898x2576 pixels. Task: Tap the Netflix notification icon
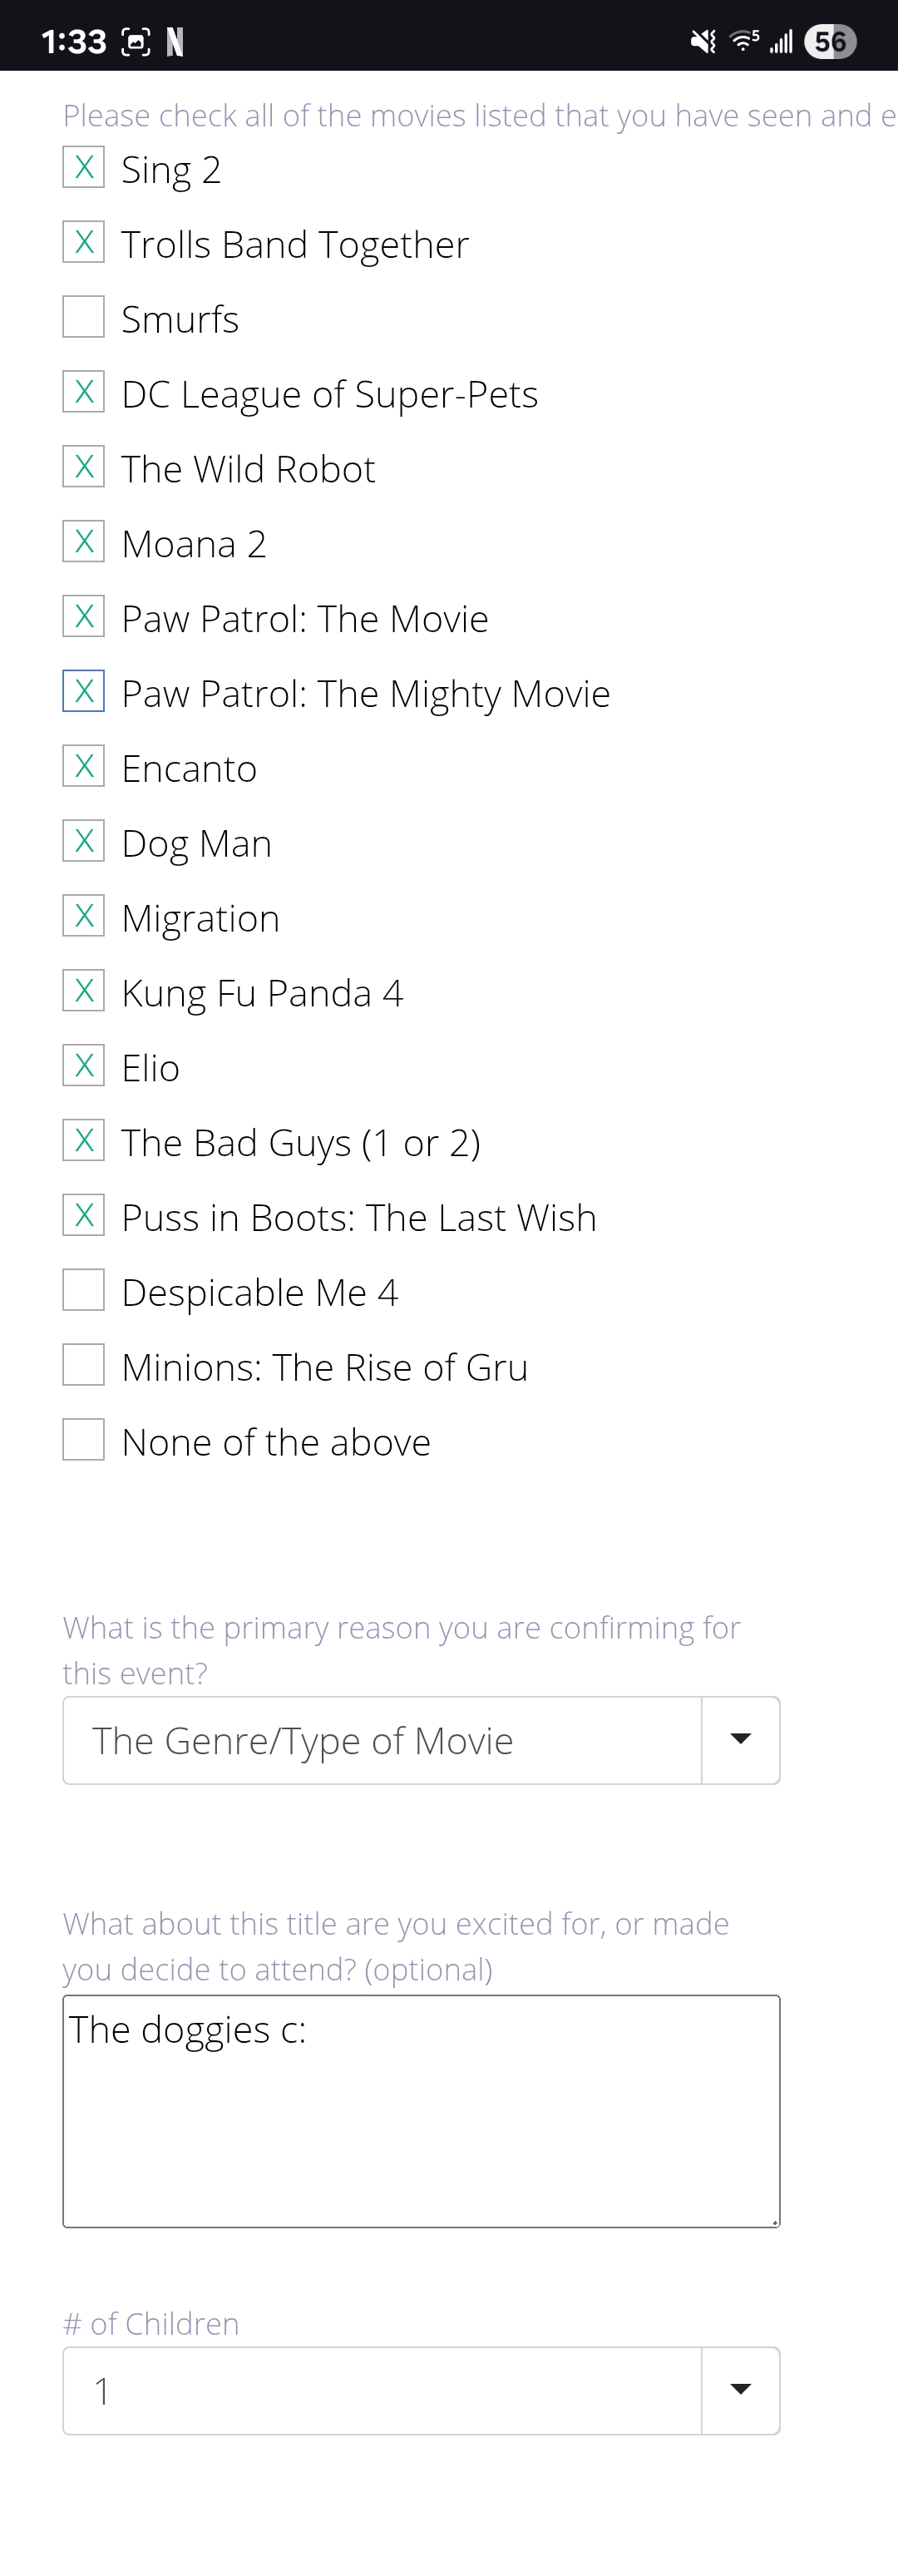pyautogui.click(x=175, y=41)
